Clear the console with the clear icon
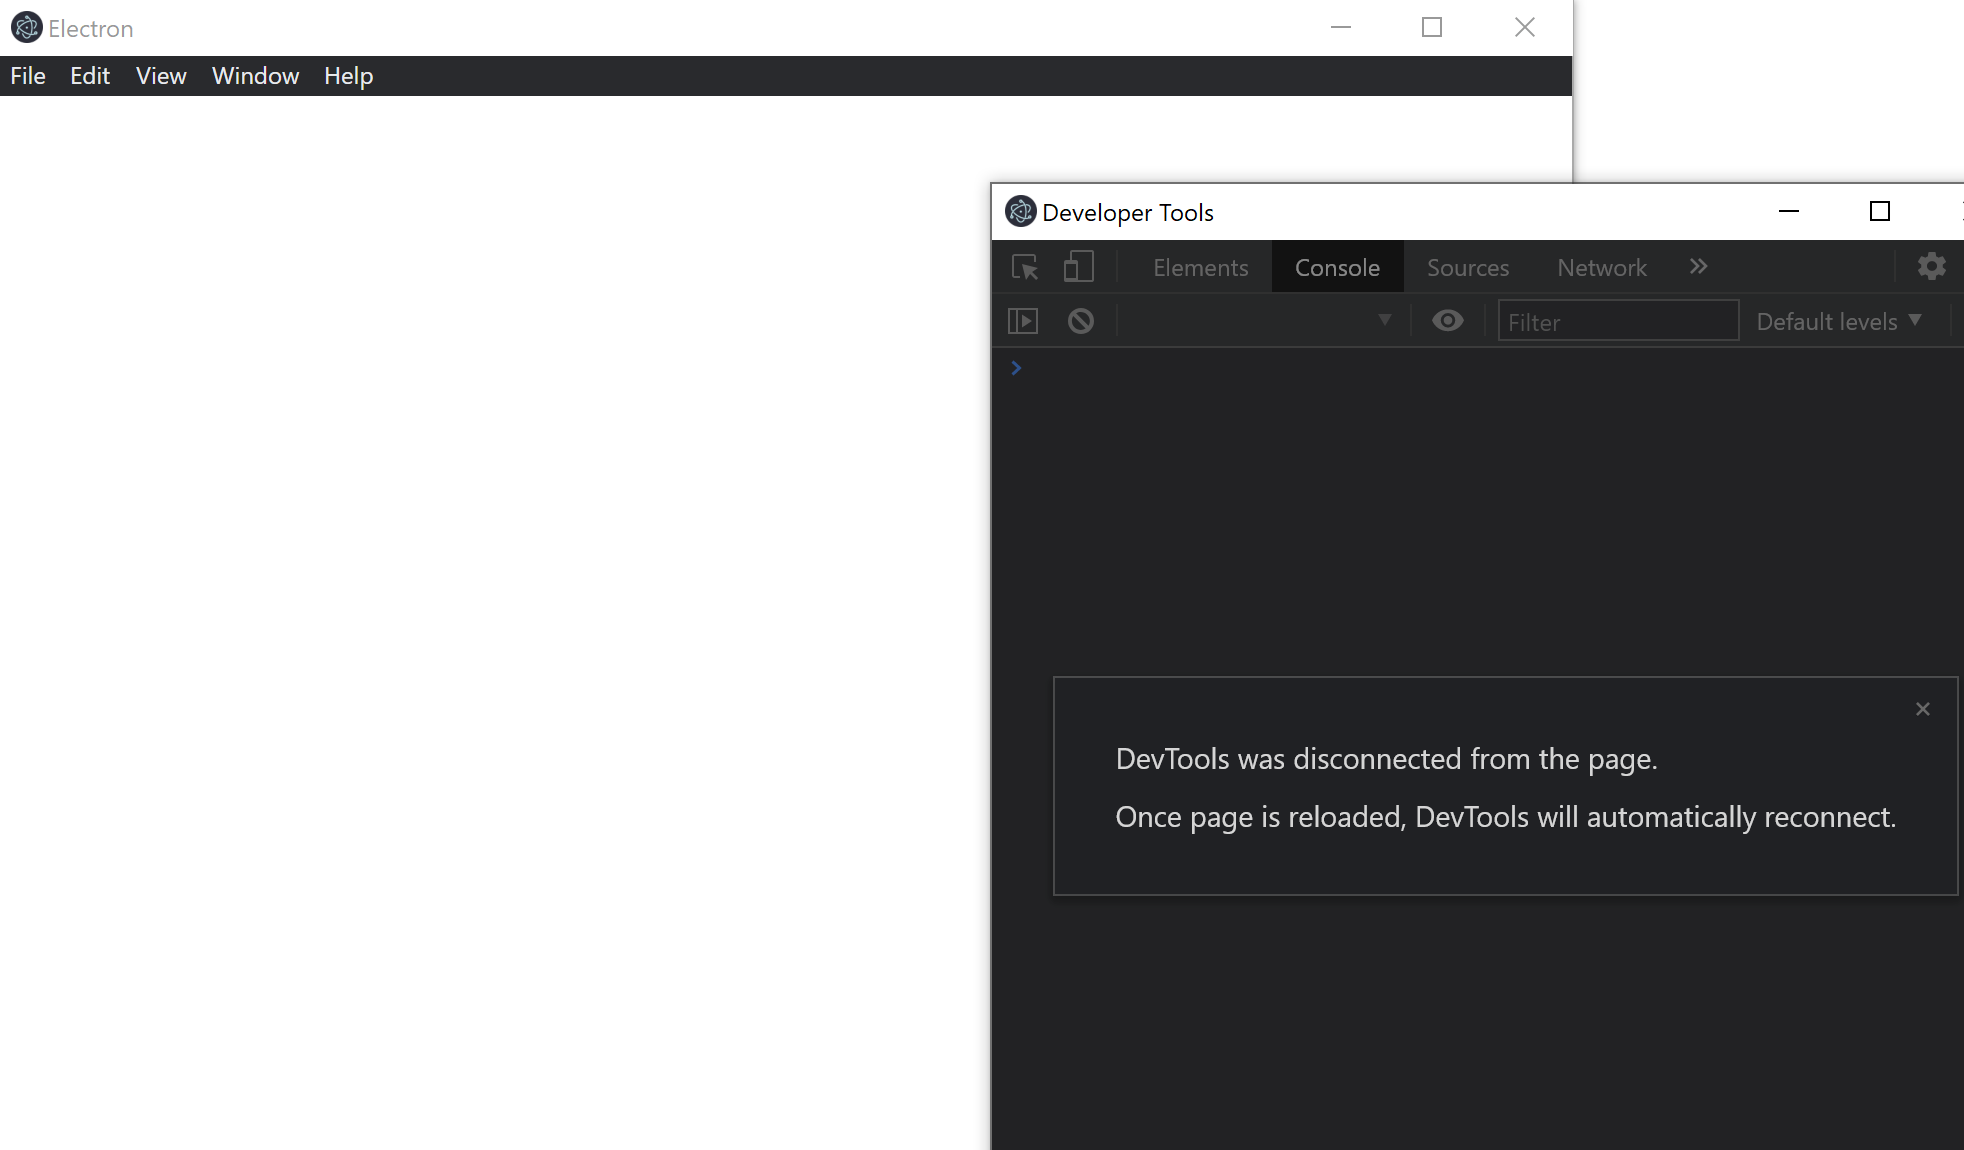 (1081, 321)
